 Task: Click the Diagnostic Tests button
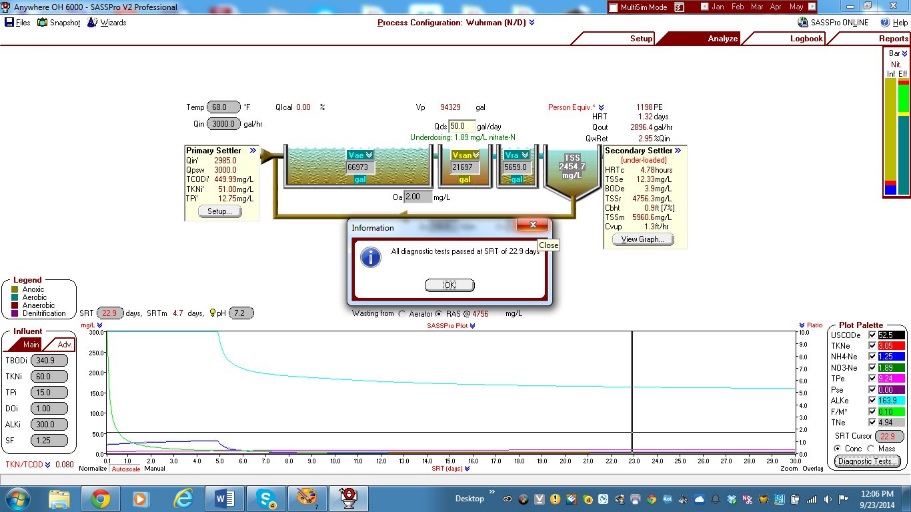(x=866, y=460)
